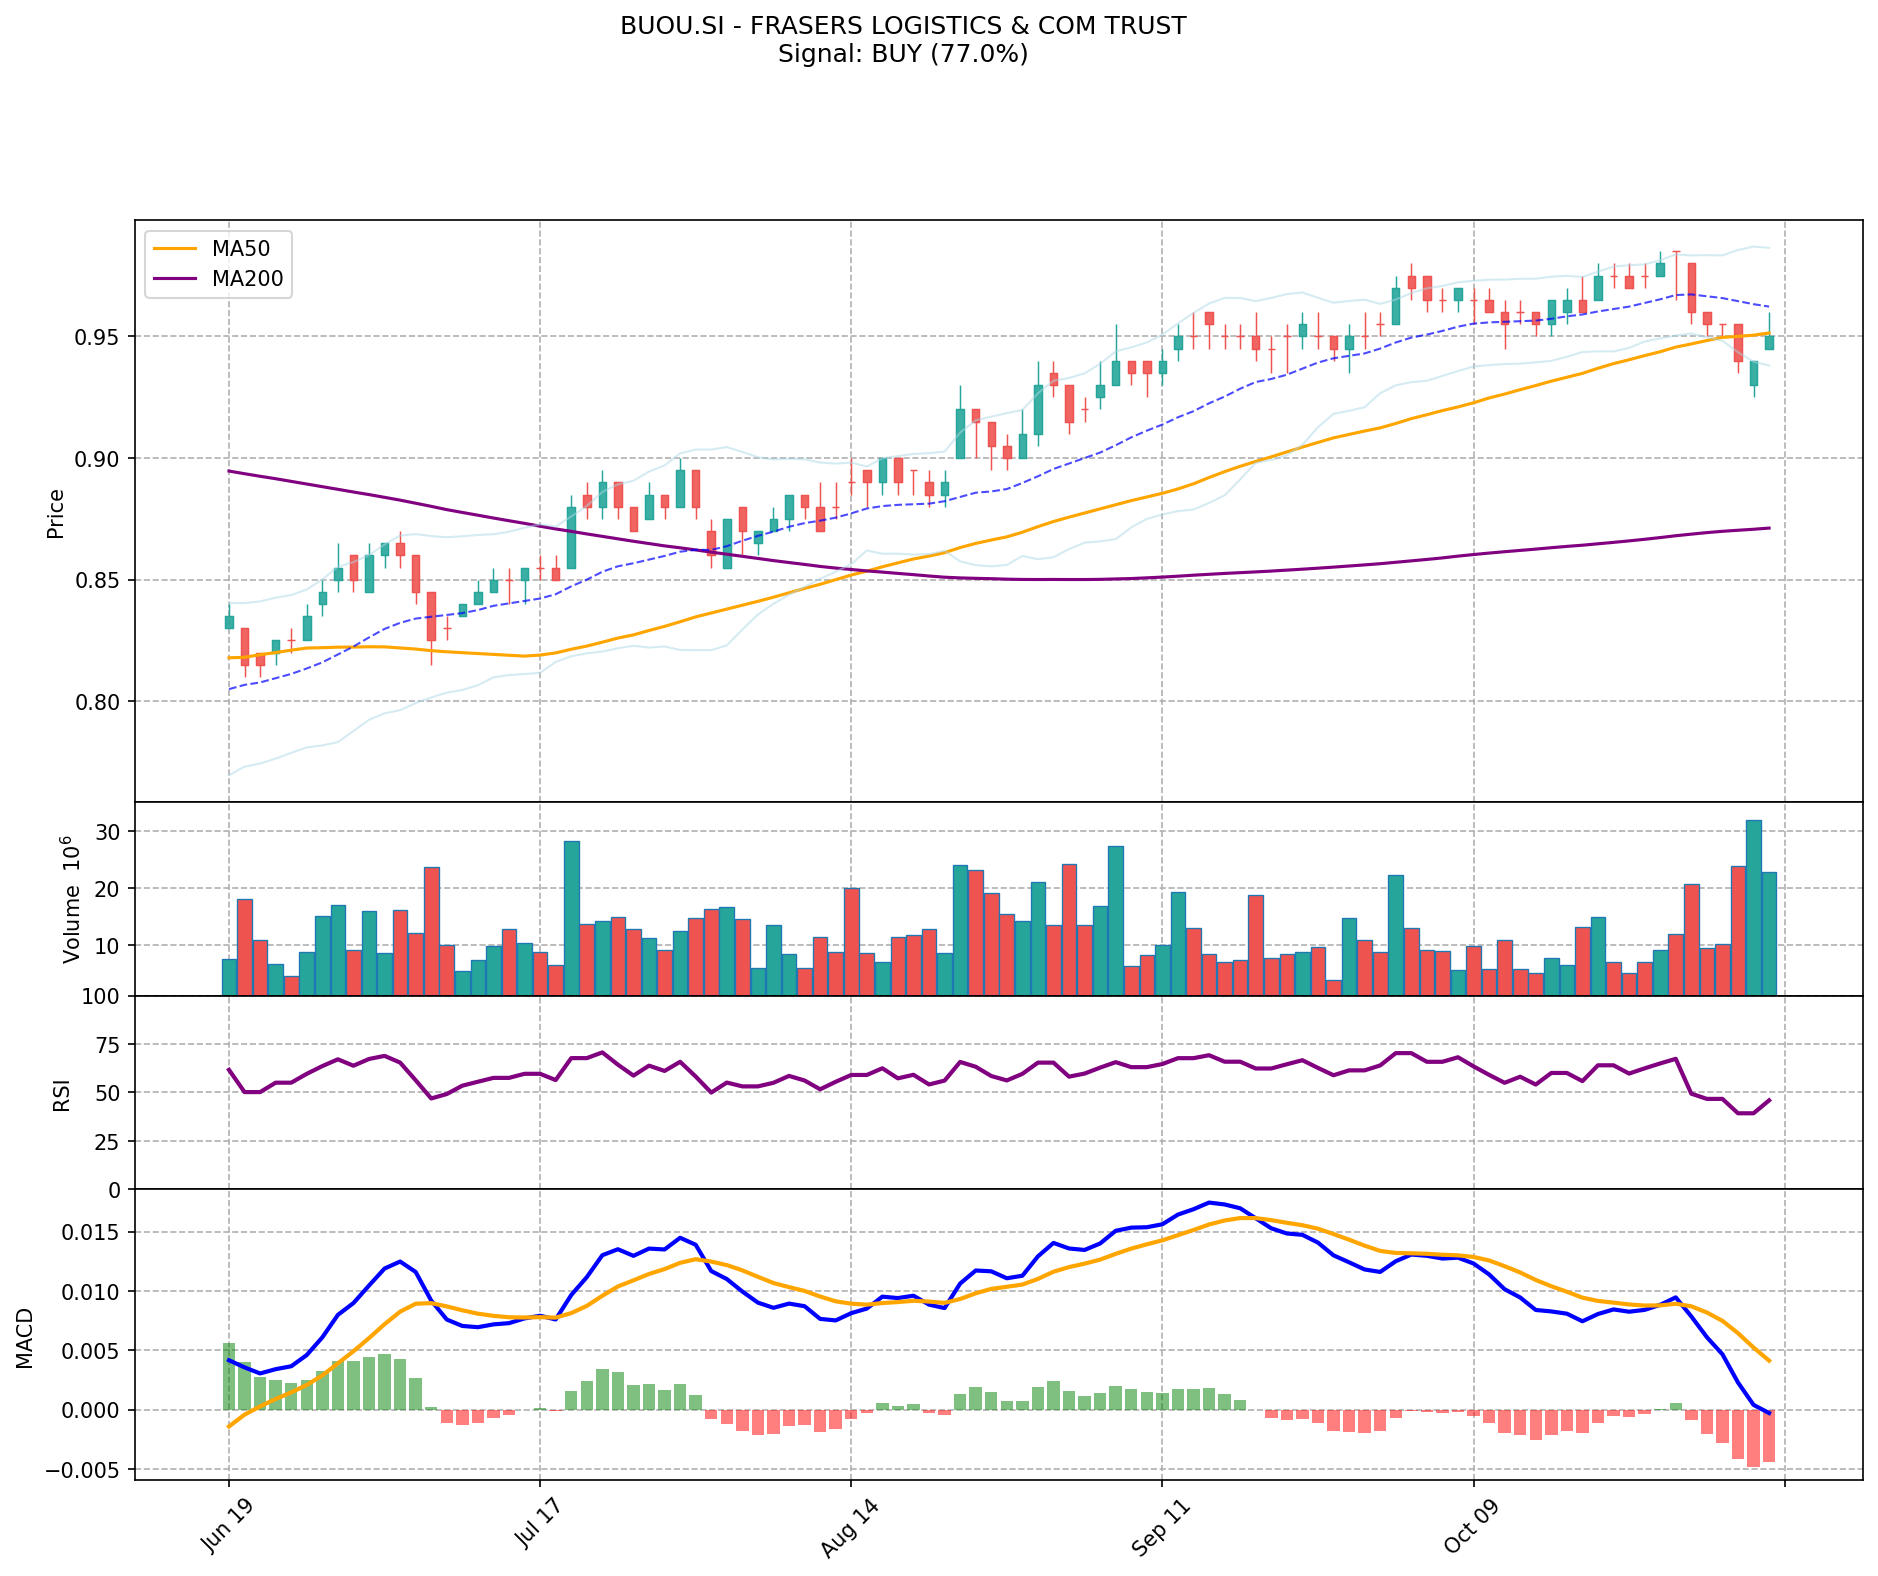Click the Signal: BUY (77.0%) subtitle
Image resolution: width=1878 pixels, height=1576 pixels.
[x=902, y=54]
